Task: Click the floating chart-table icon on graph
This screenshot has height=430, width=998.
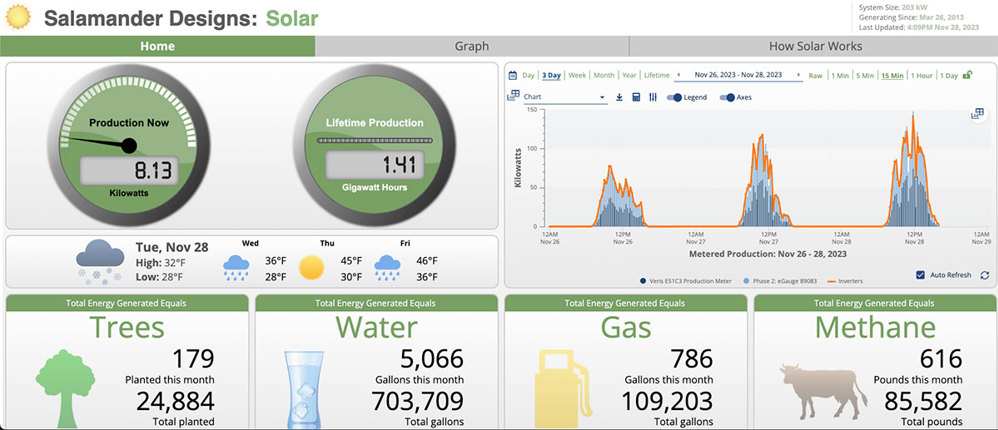Action: point(977,114)
